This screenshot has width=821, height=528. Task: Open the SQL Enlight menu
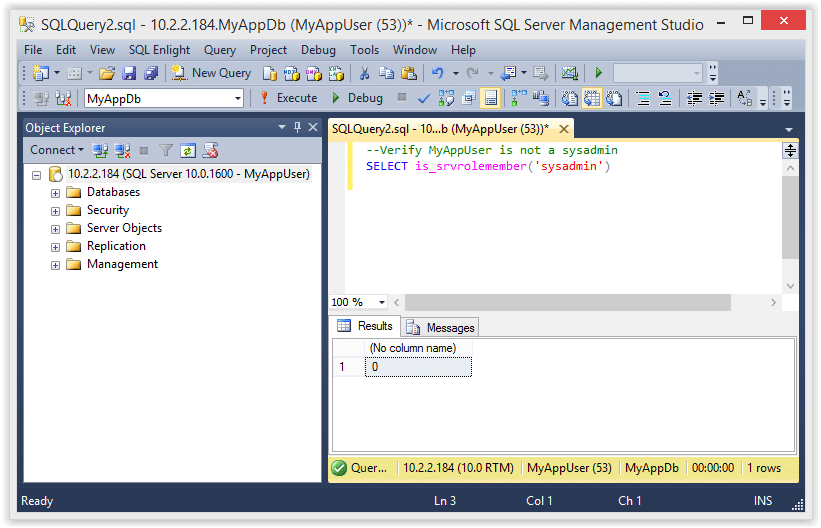(x=159, y=50)
